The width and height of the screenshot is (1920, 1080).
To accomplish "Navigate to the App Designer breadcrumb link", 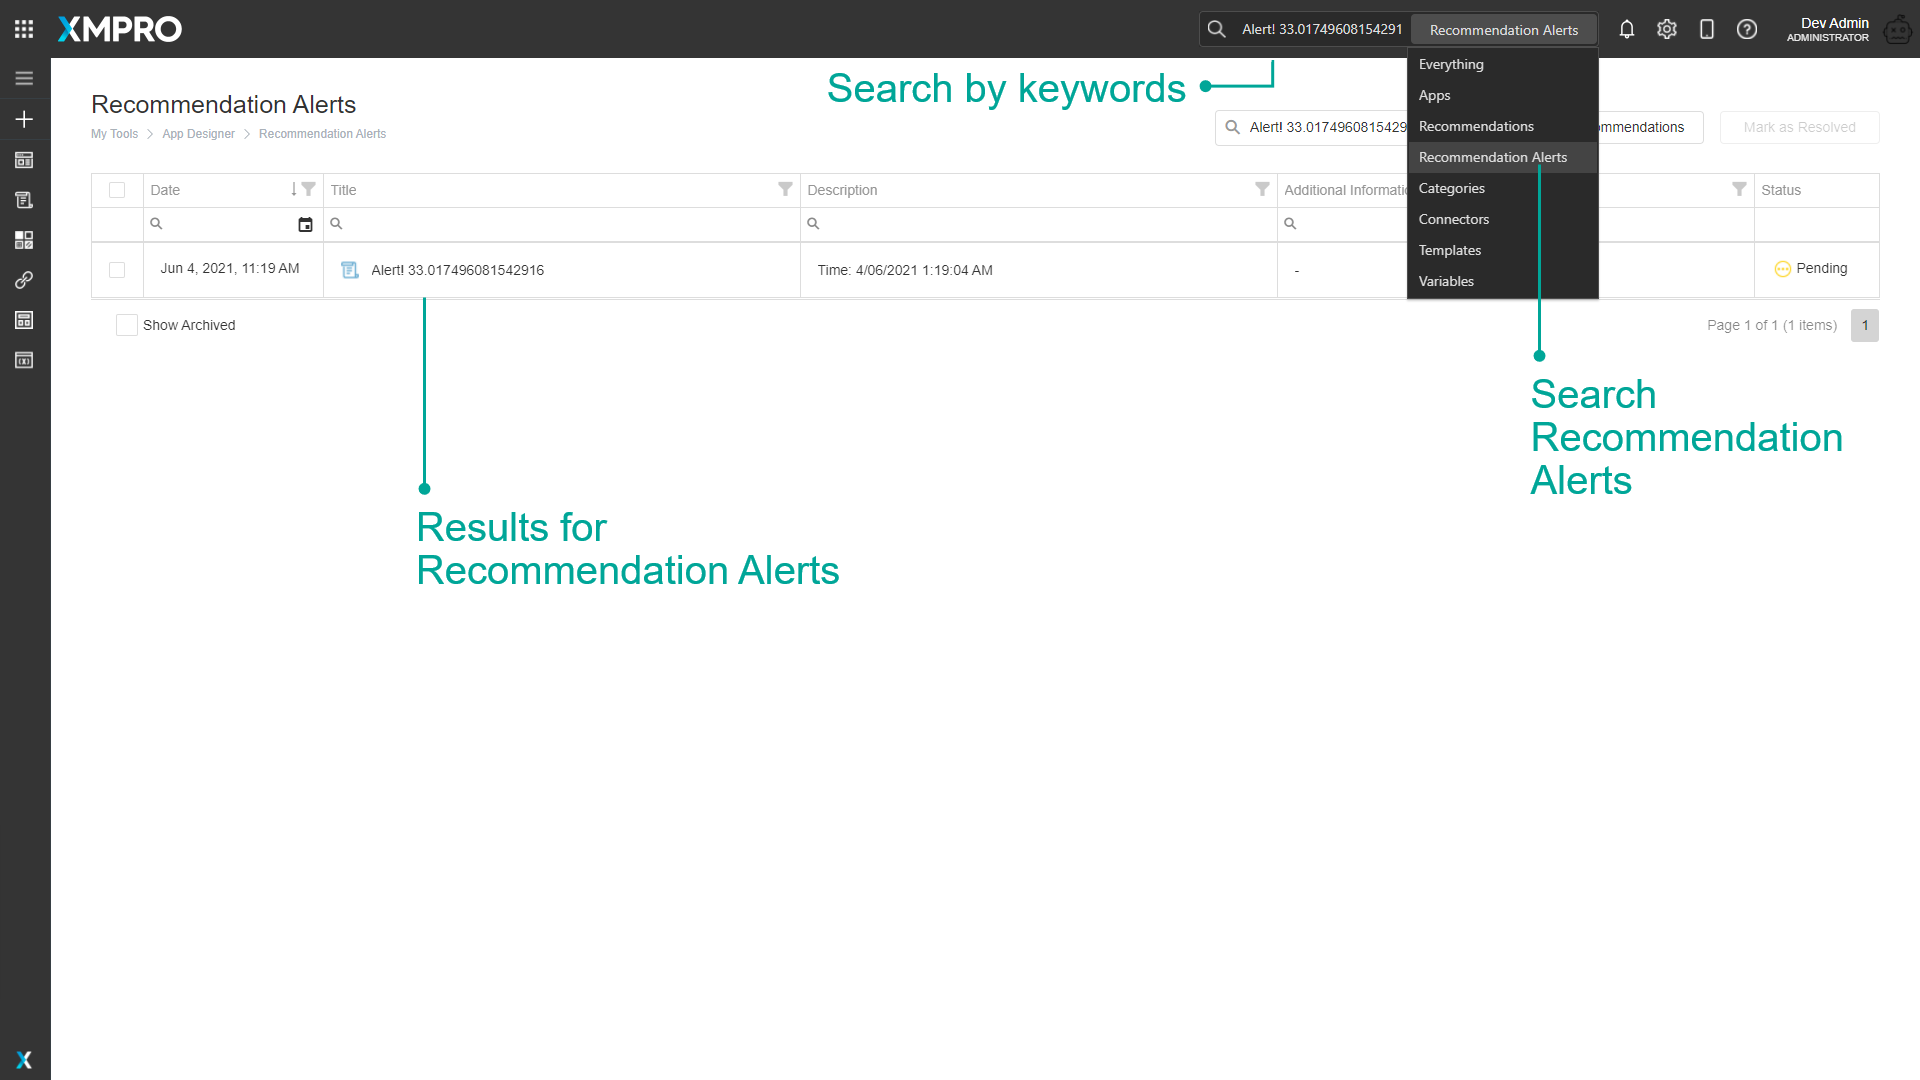I will [x=198, y=133].
